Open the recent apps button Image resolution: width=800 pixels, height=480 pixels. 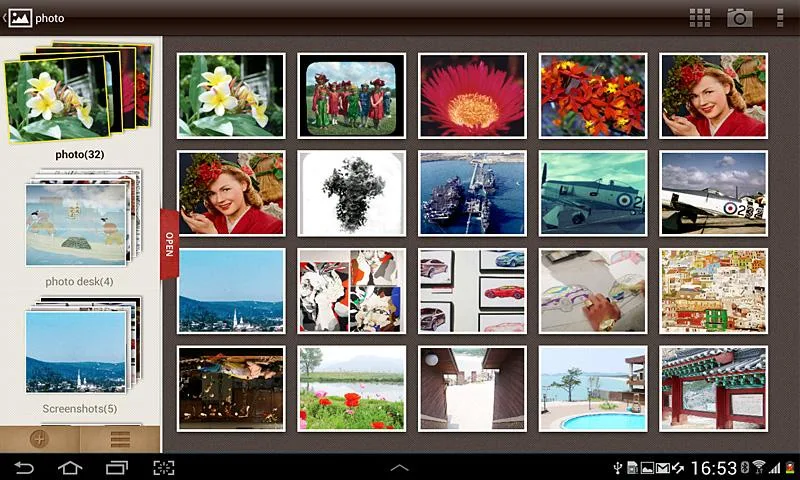coord(117,467)
